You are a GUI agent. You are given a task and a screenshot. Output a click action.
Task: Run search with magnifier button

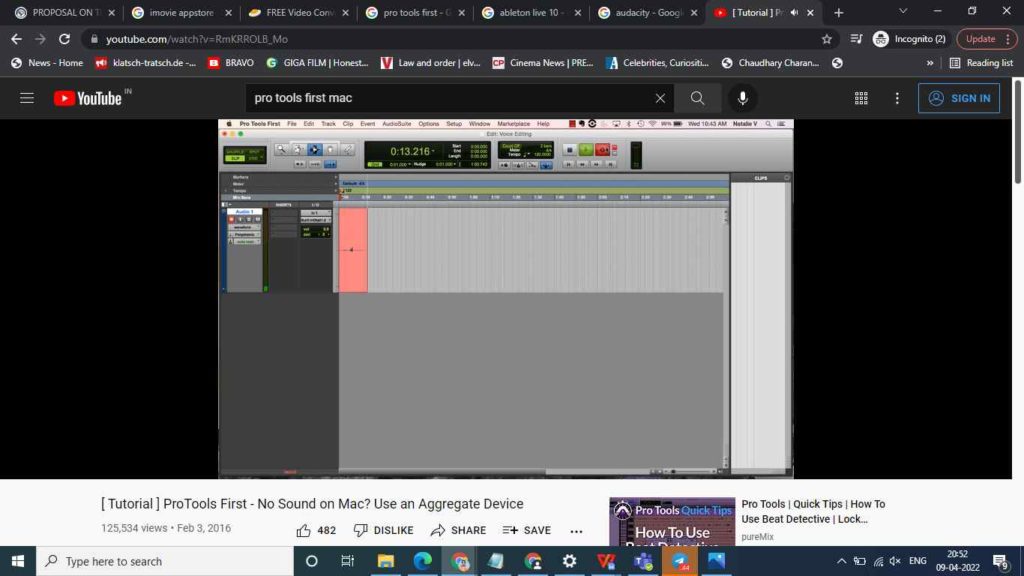697,98
